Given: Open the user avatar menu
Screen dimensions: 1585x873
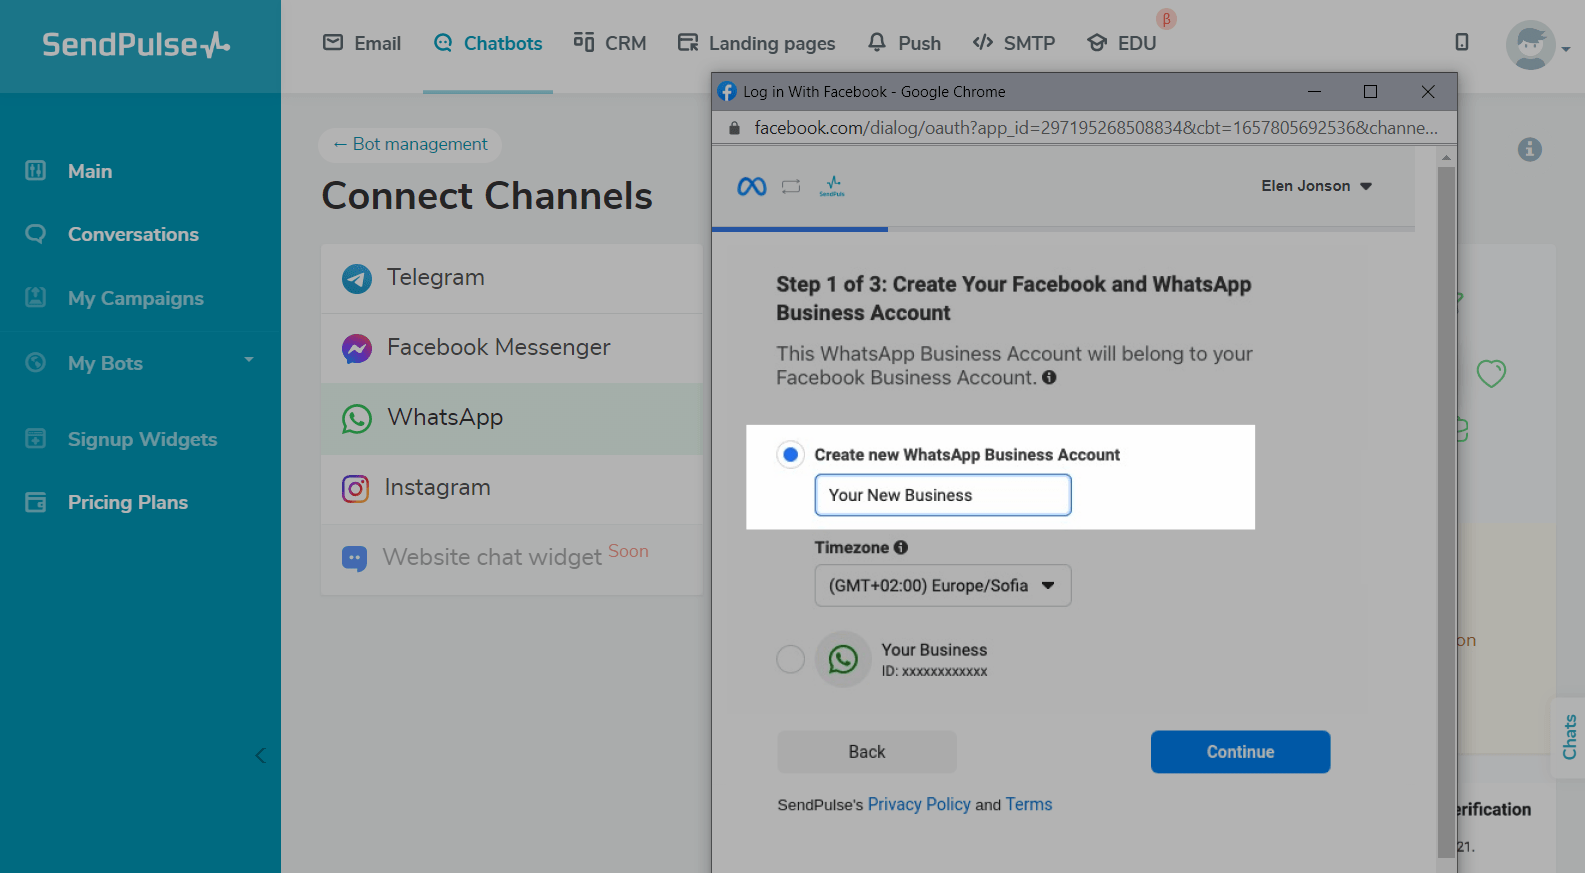Looking at the screenshot, I should [1537, 45].
